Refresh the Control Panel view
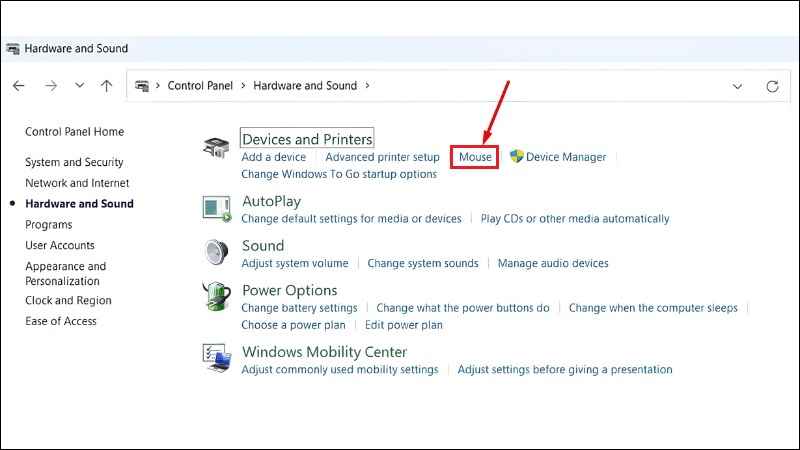Viewport: 800px width, 450px height. pyautogui.click(x=772, y=86)
